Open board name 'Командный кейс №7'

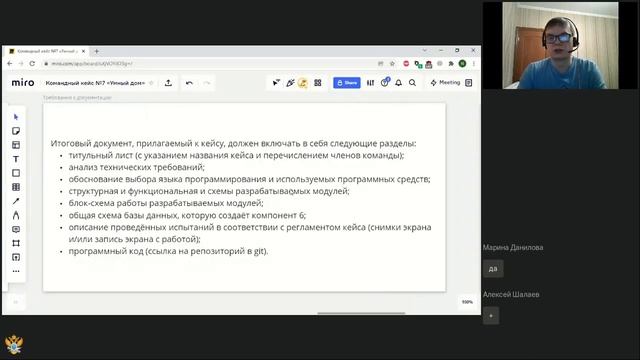click(95, 83)
